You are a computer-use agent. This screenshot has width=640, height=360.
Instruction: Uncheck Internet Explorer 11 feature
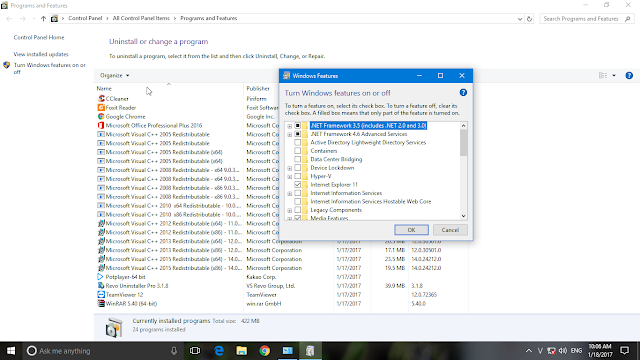click(298, 184)
